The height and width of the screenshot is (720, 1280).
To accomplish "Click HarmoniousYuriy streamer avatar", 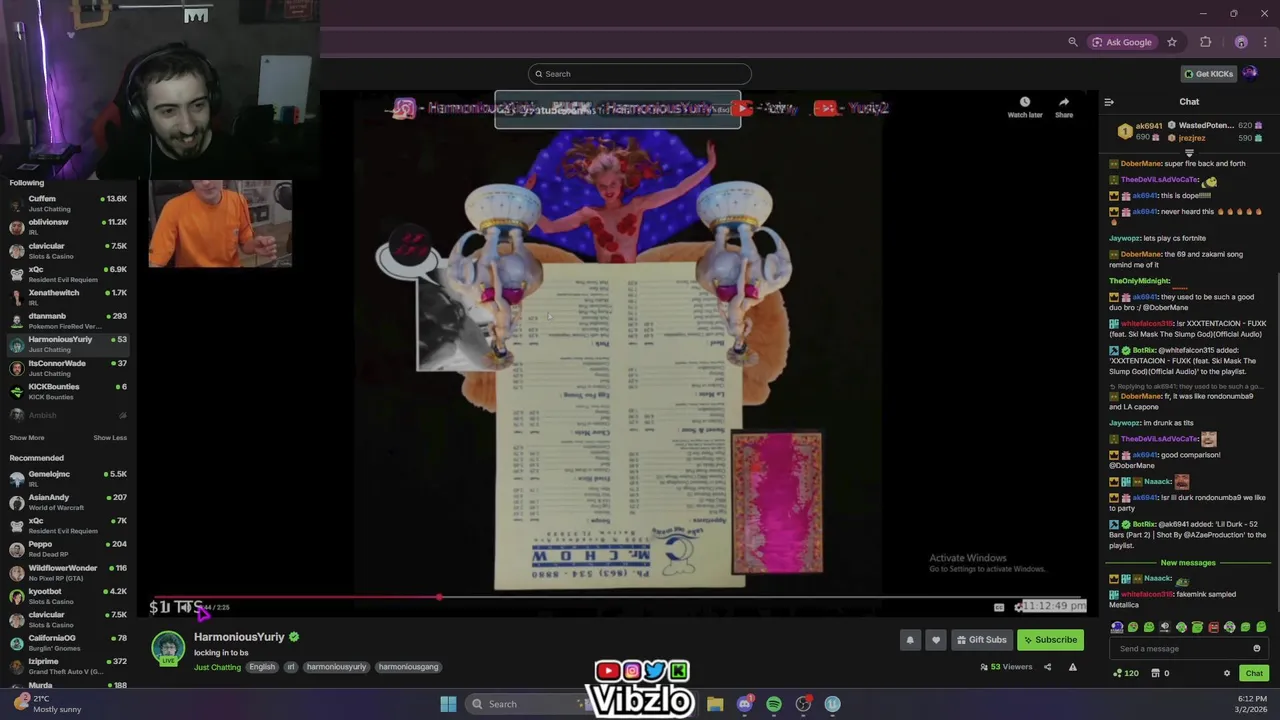I will click(168, 647).
